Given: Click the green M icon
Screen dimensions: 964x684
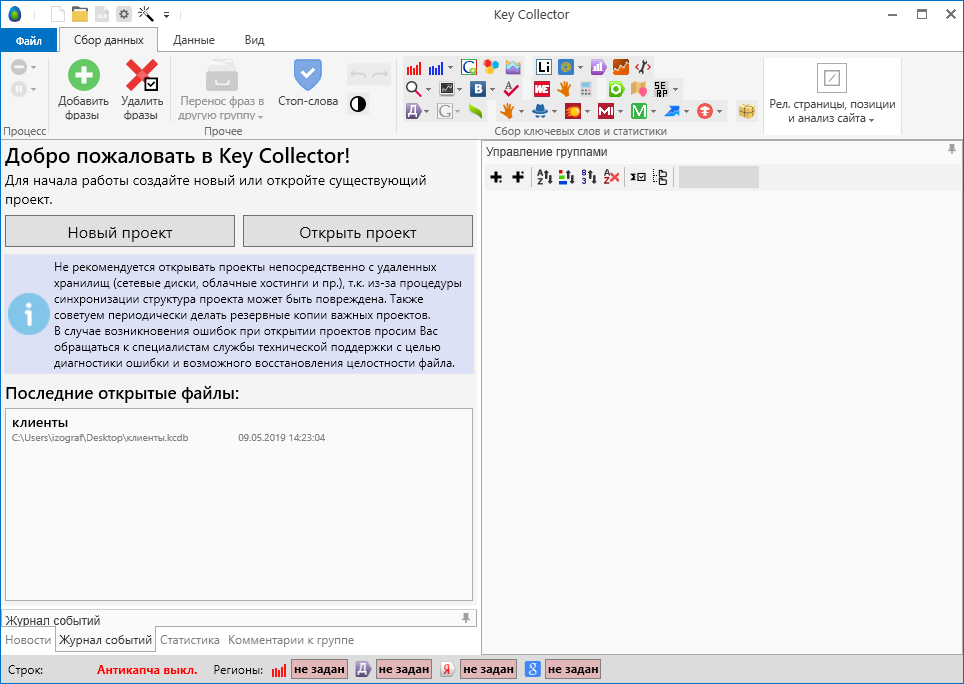Looking at the screenshot, I should (x=639, y=111).
